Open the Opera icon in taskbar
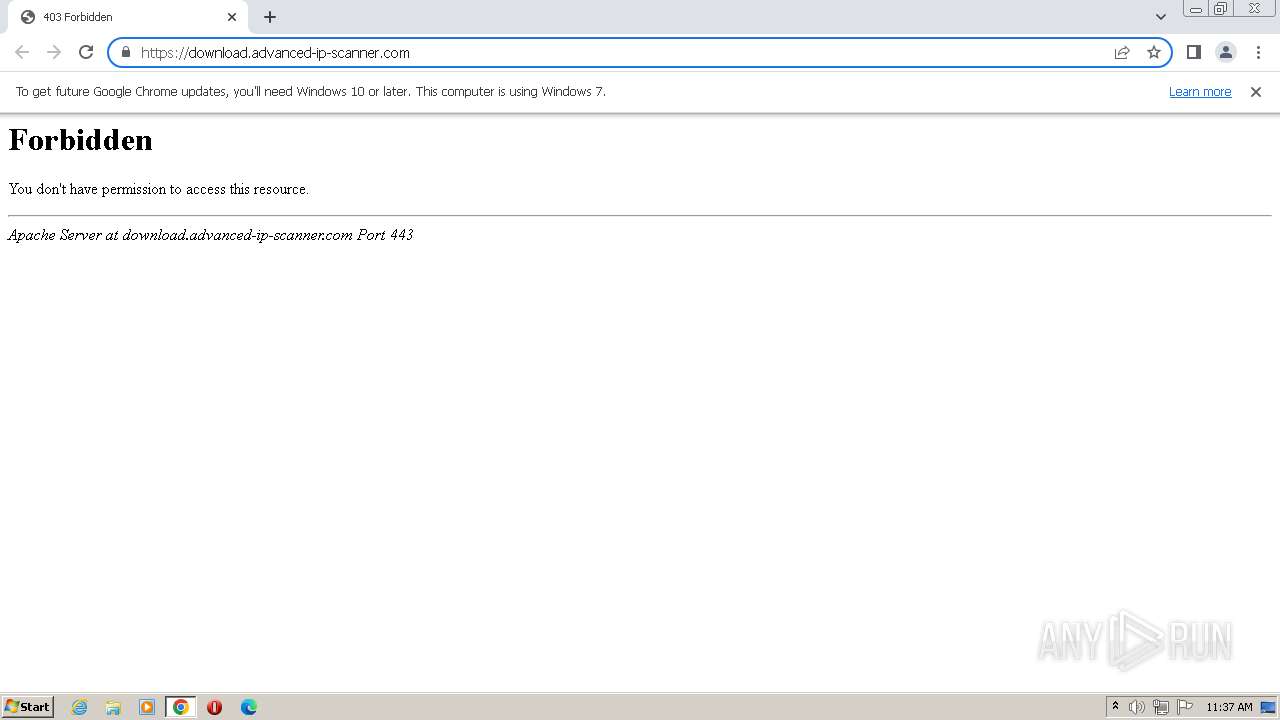The width and height of the screenshot is (1280, 720). pyautogui.click(x=215, y=707)
